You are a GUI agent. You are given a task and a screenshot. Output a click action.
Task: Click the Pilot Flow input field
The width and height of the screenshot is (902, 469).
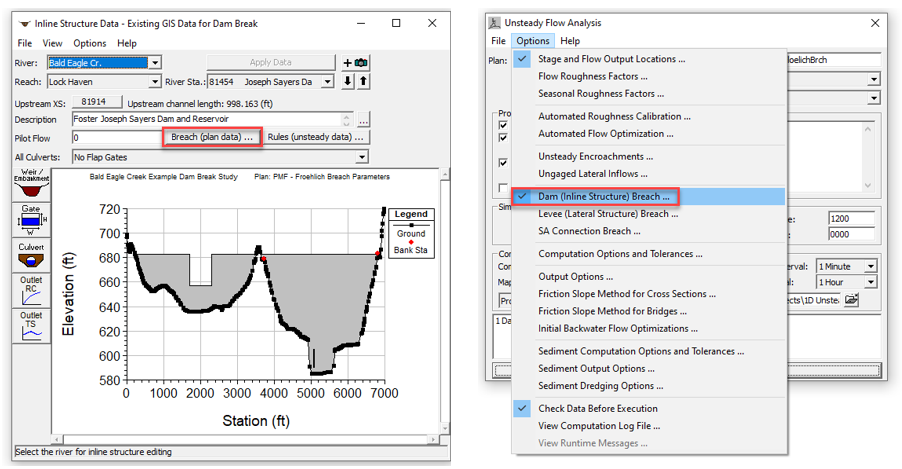(x=114, y=138)
